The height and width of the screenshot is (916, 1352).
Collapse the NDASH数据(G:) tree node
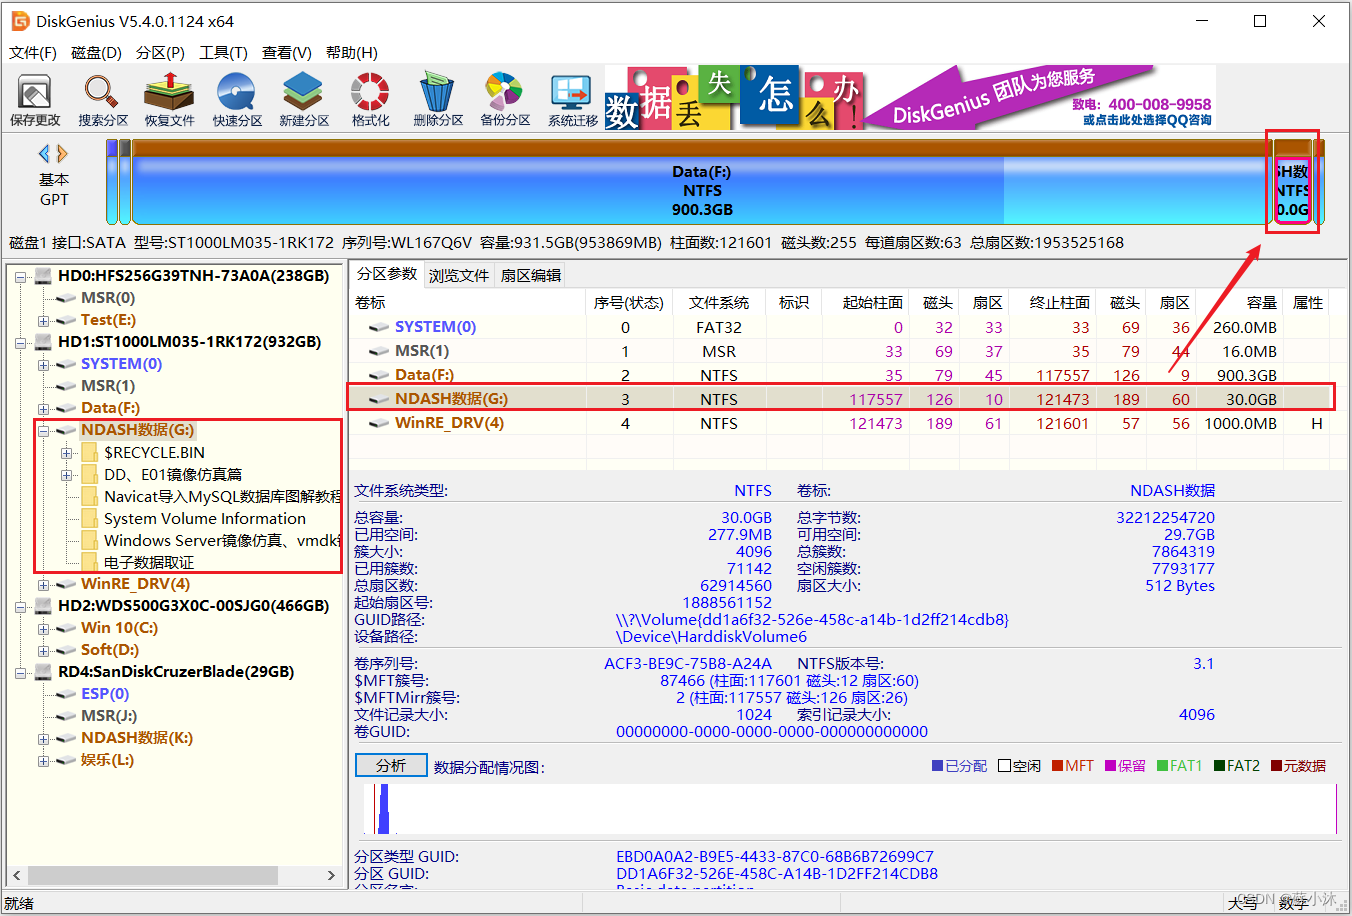tap(43, 430)
